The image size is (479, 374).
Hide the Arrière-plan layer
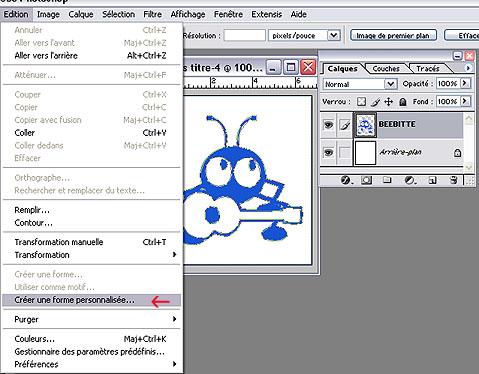[328, 153]
